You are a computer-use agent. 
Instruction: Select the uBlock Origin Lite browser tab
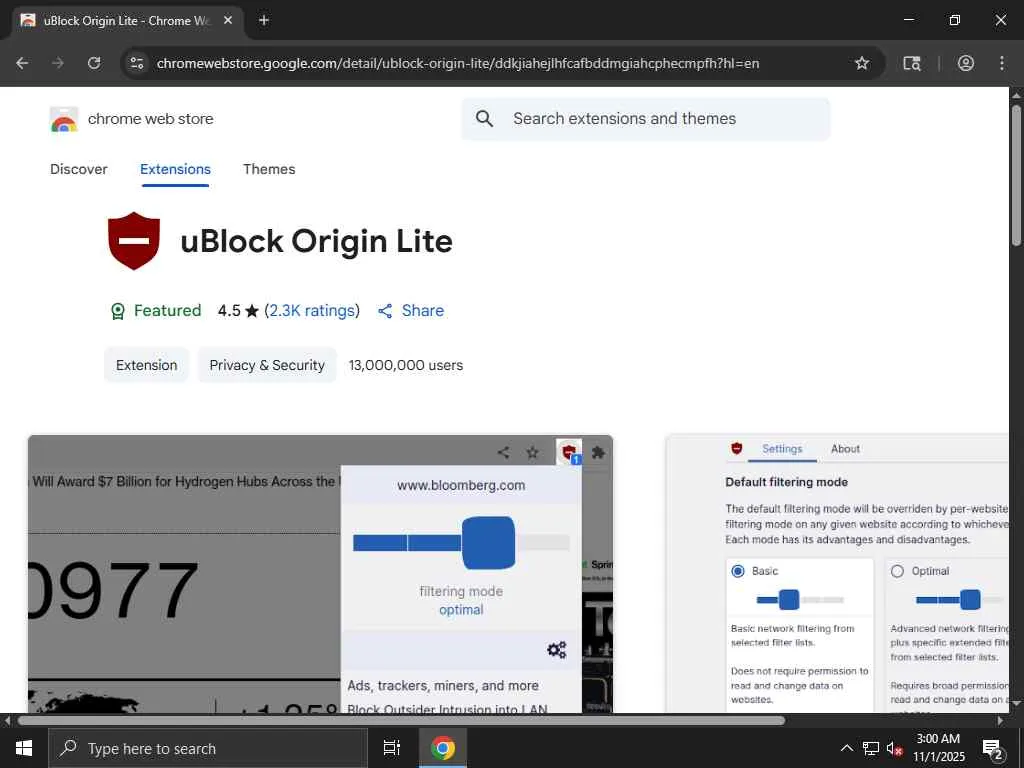[127, 20]
